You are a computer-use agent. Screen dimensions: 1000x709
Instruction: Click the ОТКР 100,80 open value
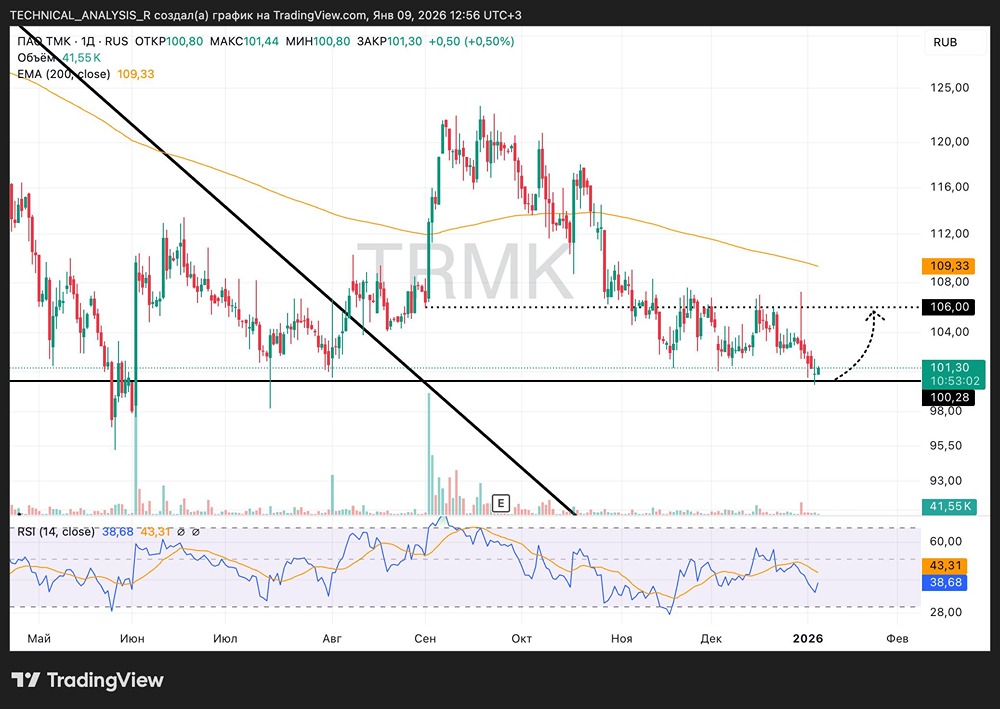(169, 41)
